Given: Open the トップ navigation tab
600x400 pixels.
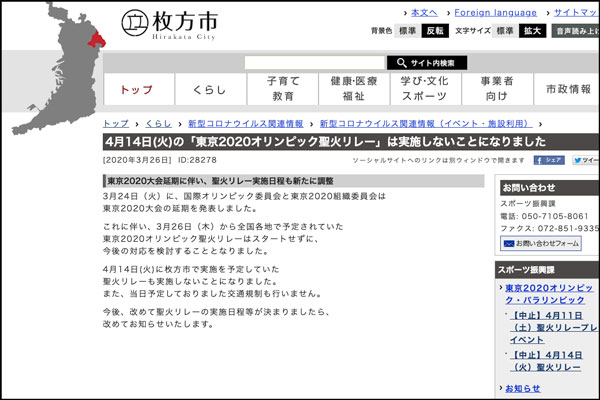Looking at the screenshot, I should pyautogui.click(x=136, y=89).
